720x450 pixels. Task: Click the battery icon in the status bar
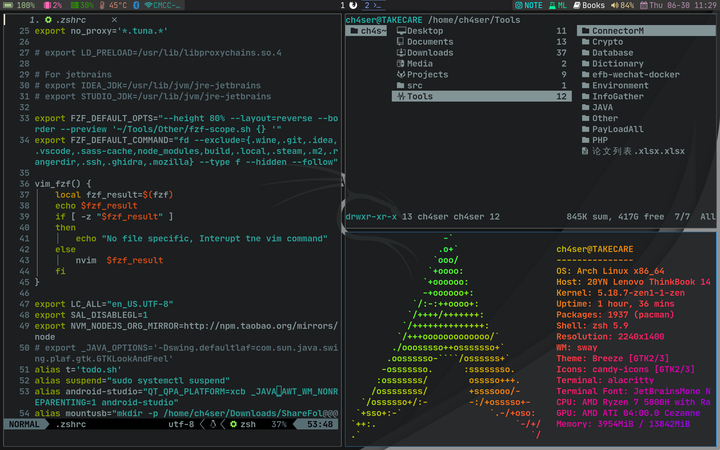8,6
